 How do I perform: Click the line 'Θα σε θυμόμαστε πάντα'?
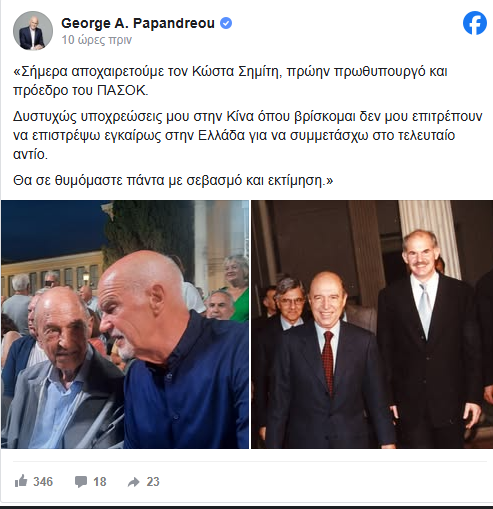point(173,180)
